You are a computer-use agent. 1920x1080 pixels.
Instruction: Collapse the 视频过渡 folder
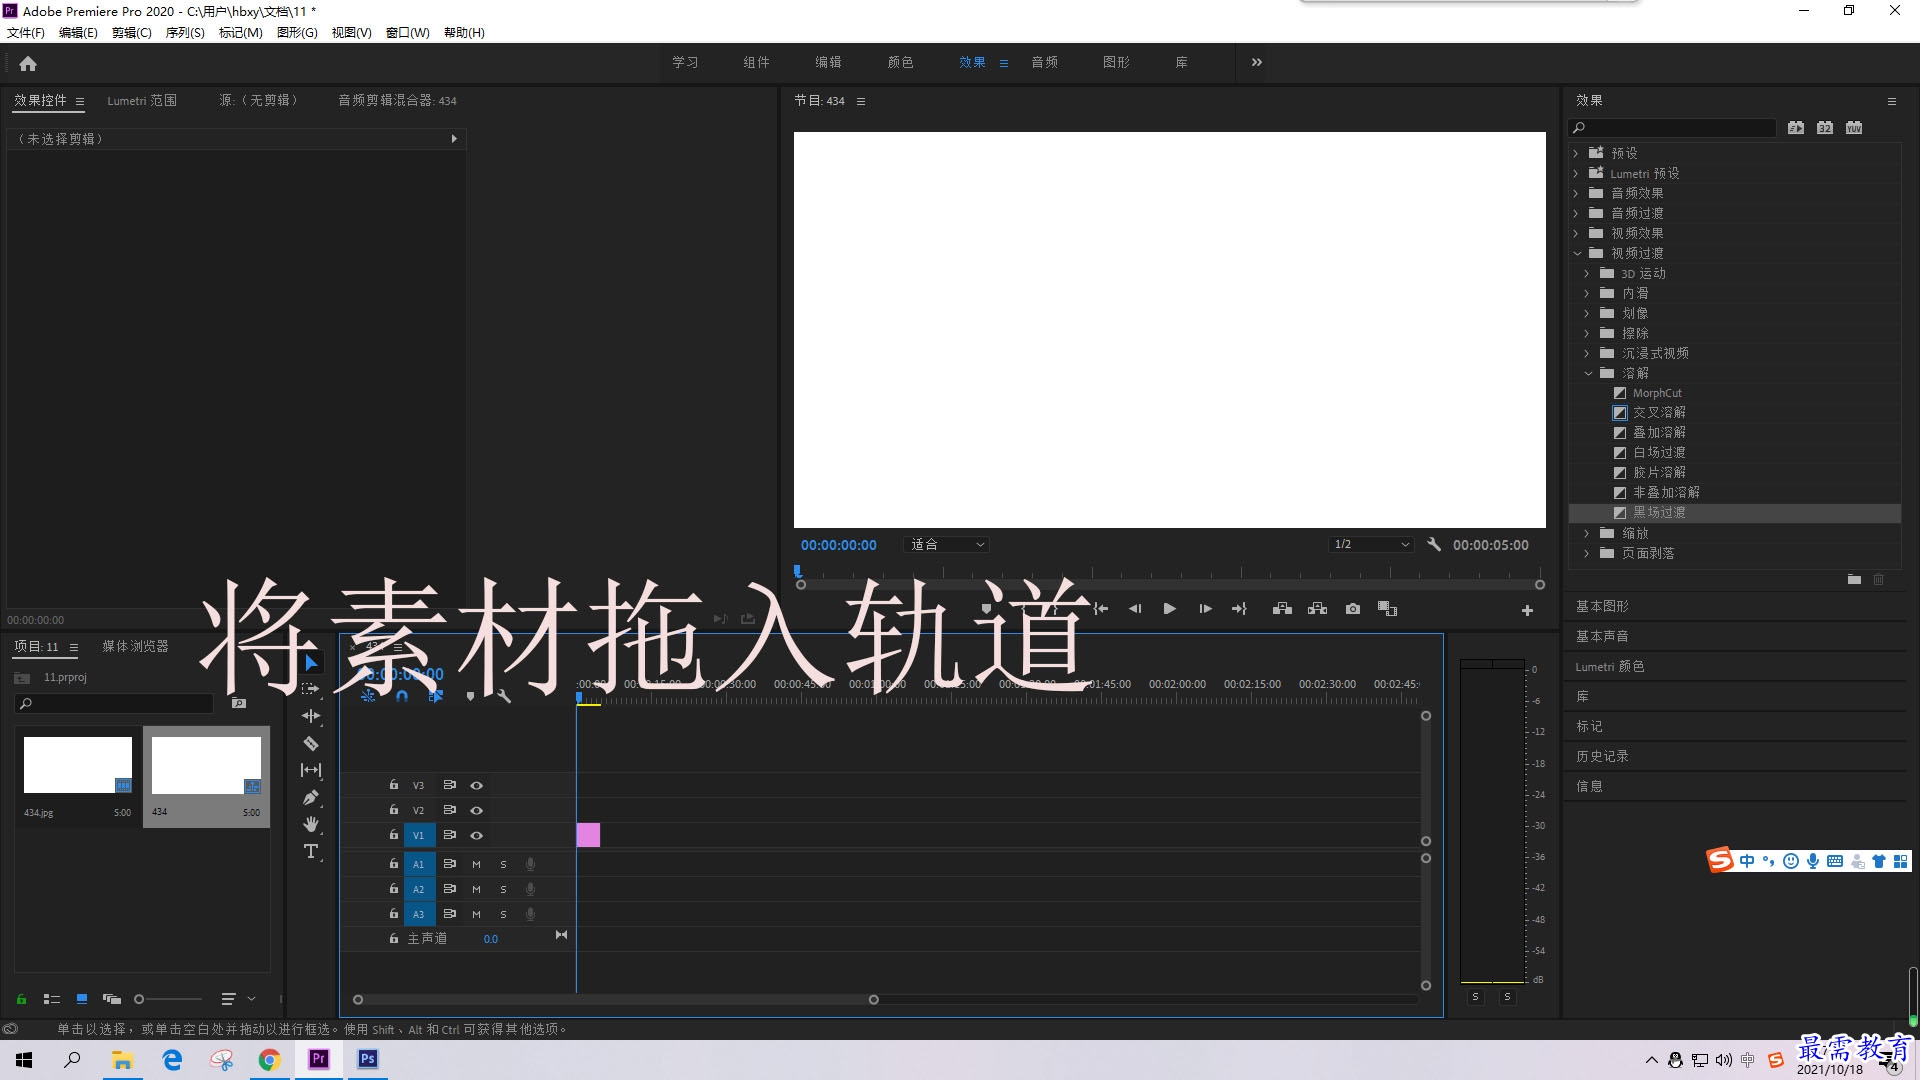tap(1577, 254)
